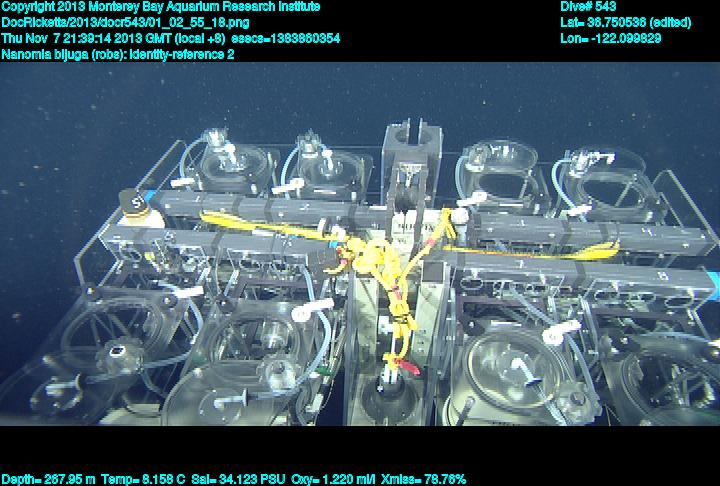Select the black weight marked S
The height and width of the screenshot is (486, 720).
(x=132, y=202)
